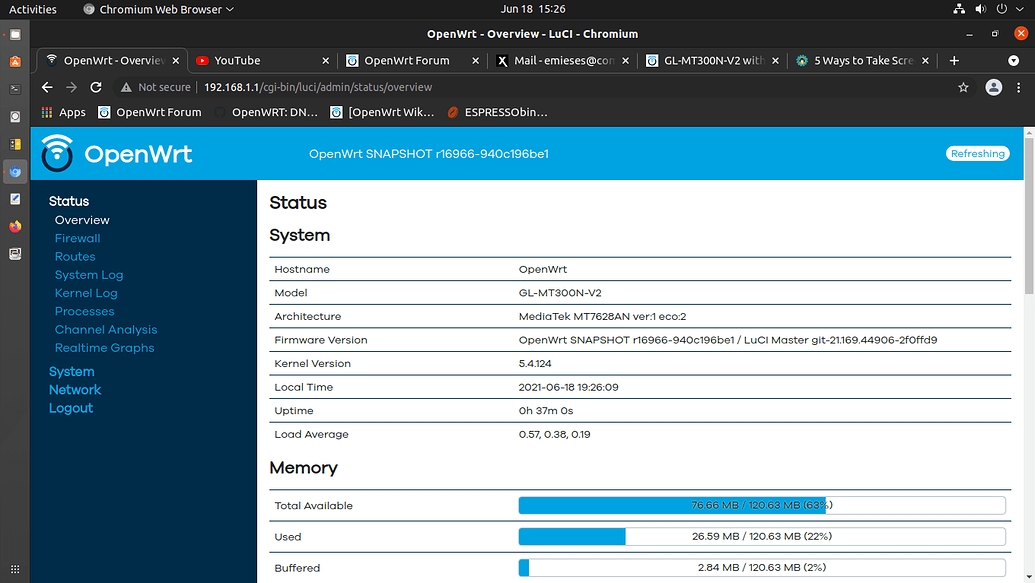Launch Firefox from the Ubuntu dock
This screenshot has width=1035, height=583.
tap(14, 226)
